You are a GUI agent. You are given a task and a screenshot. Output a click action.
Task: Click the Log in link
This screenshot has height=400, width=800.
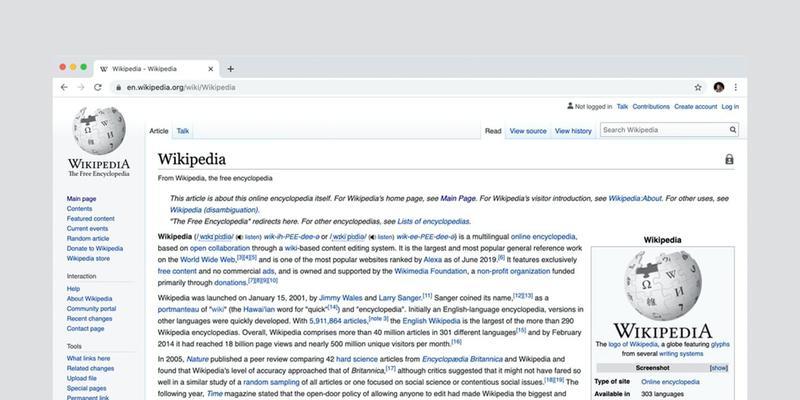[x=730, y=107]
